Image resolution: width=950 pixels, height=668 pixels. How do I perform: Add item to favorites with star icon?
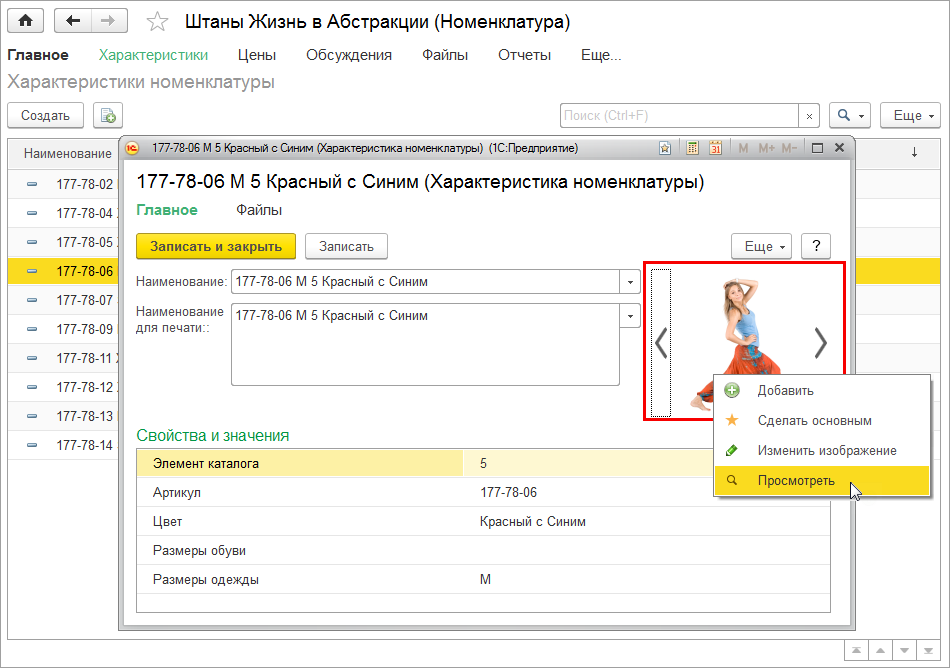157,21
